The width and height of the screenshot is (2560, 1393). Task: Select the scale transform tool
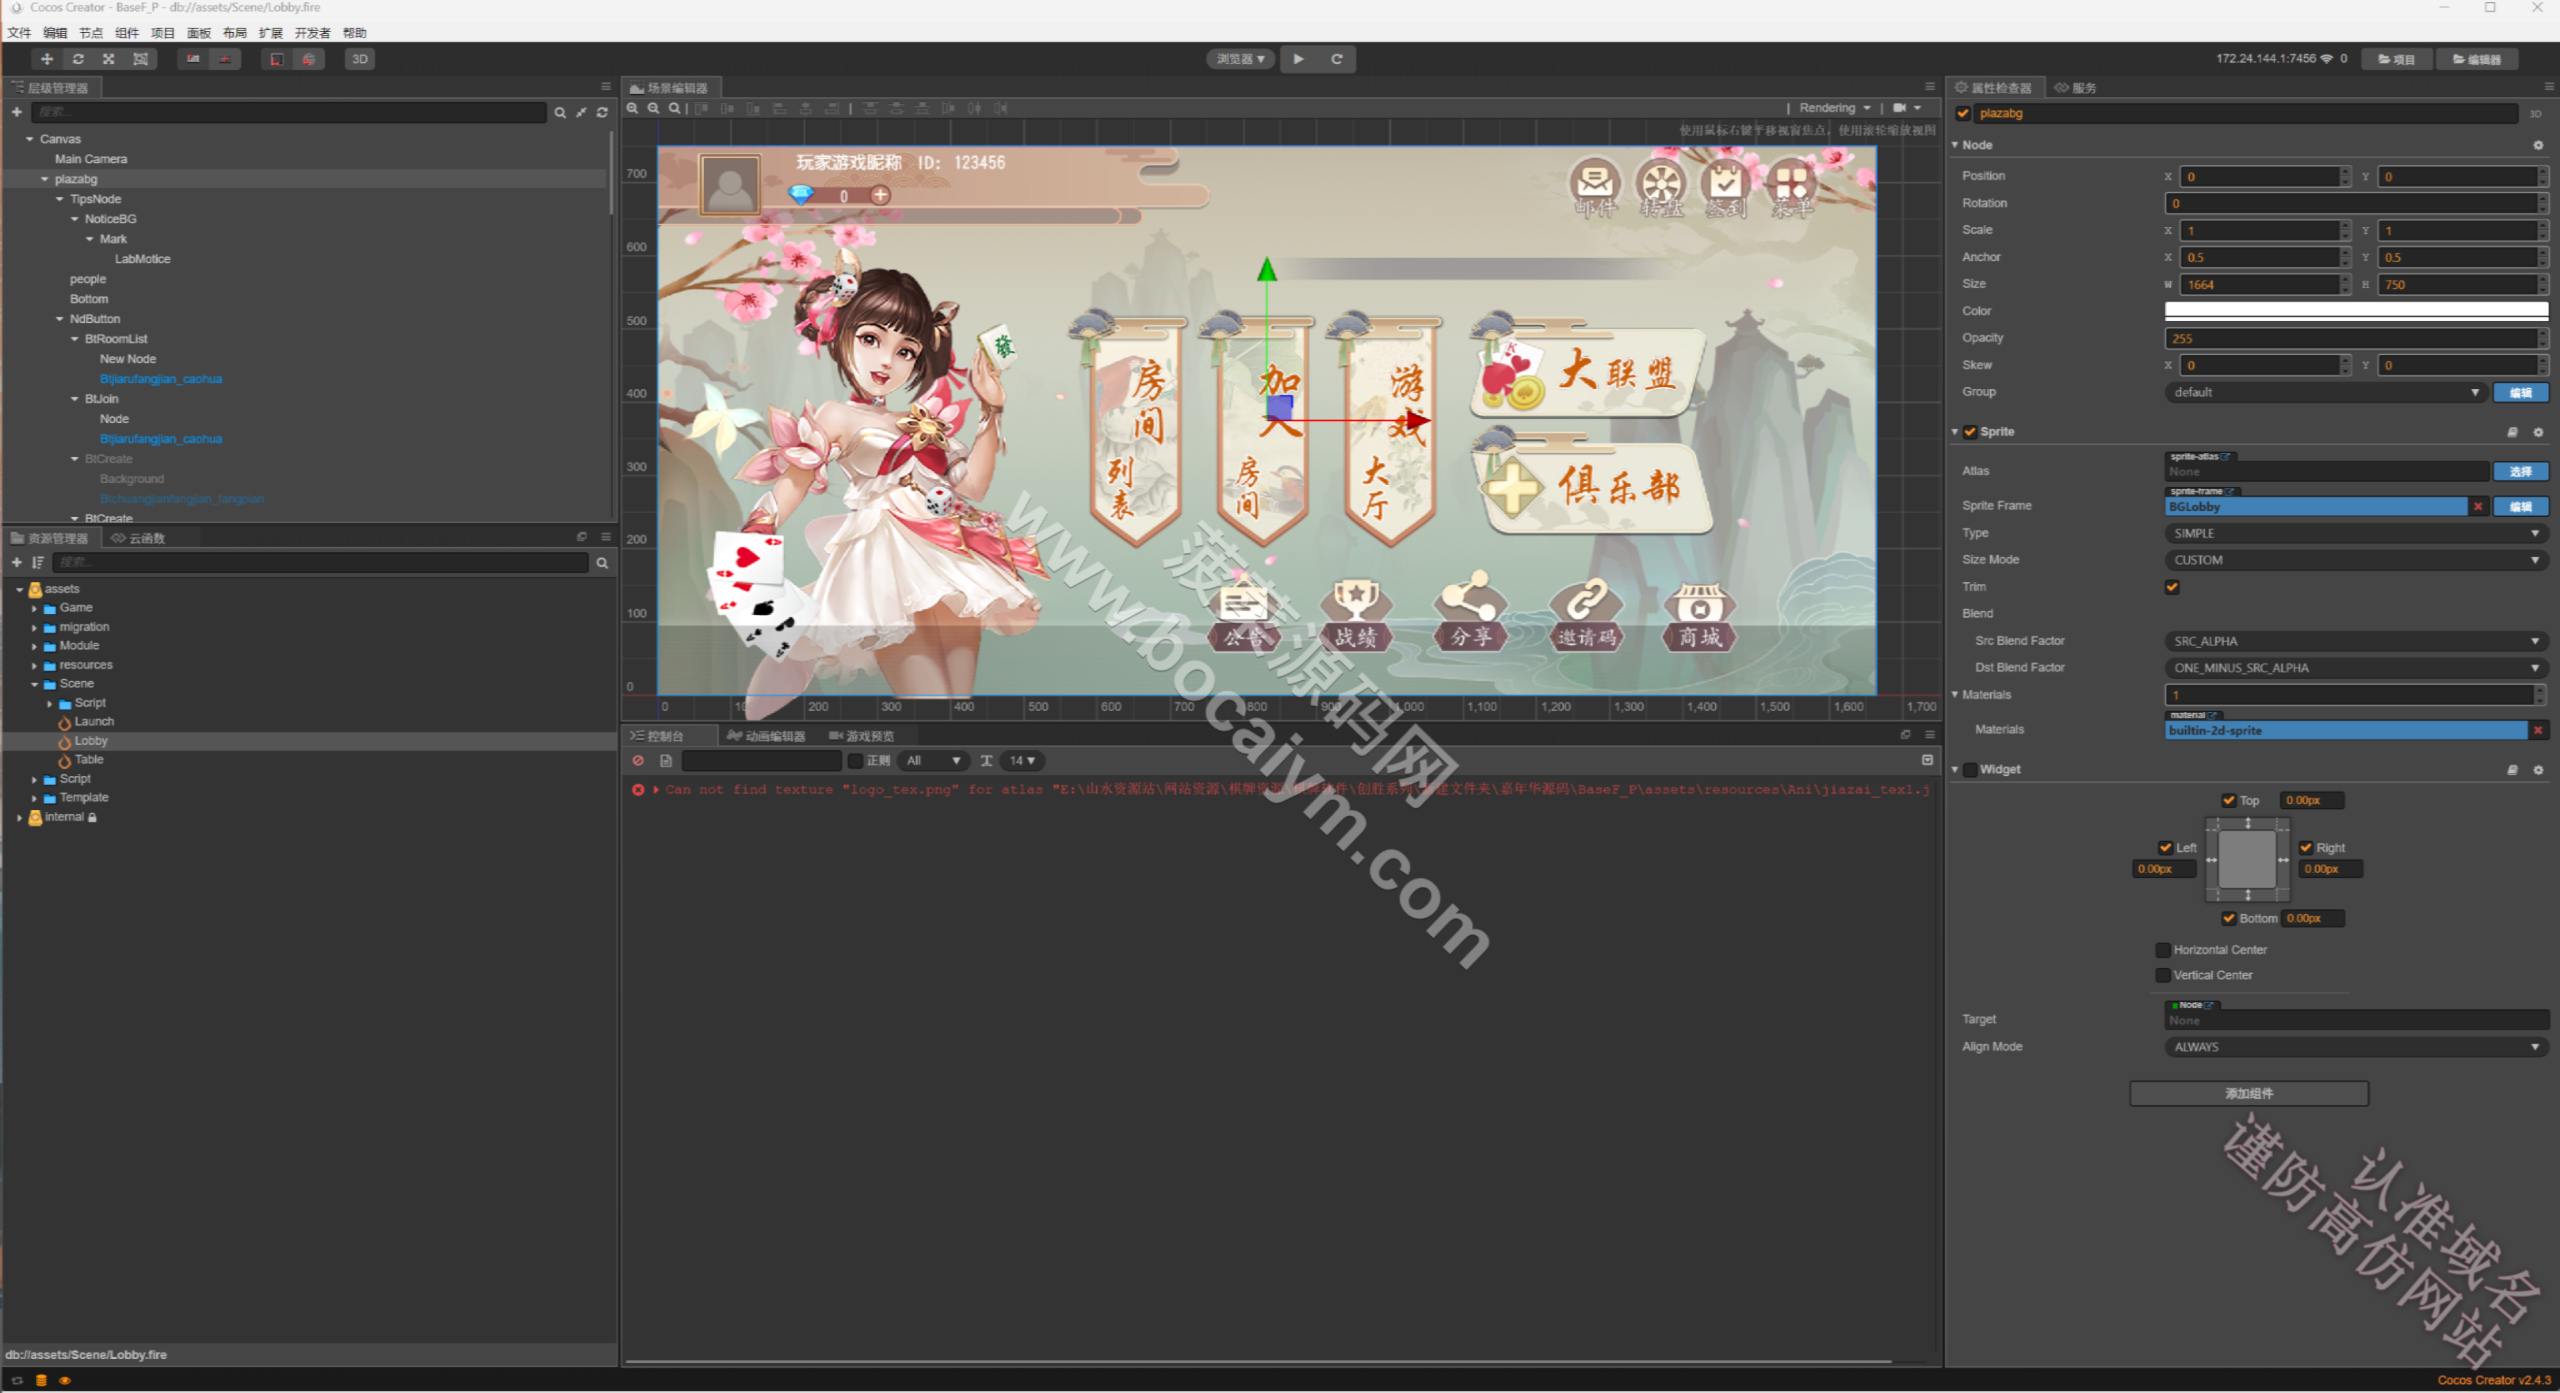point(109,59)
